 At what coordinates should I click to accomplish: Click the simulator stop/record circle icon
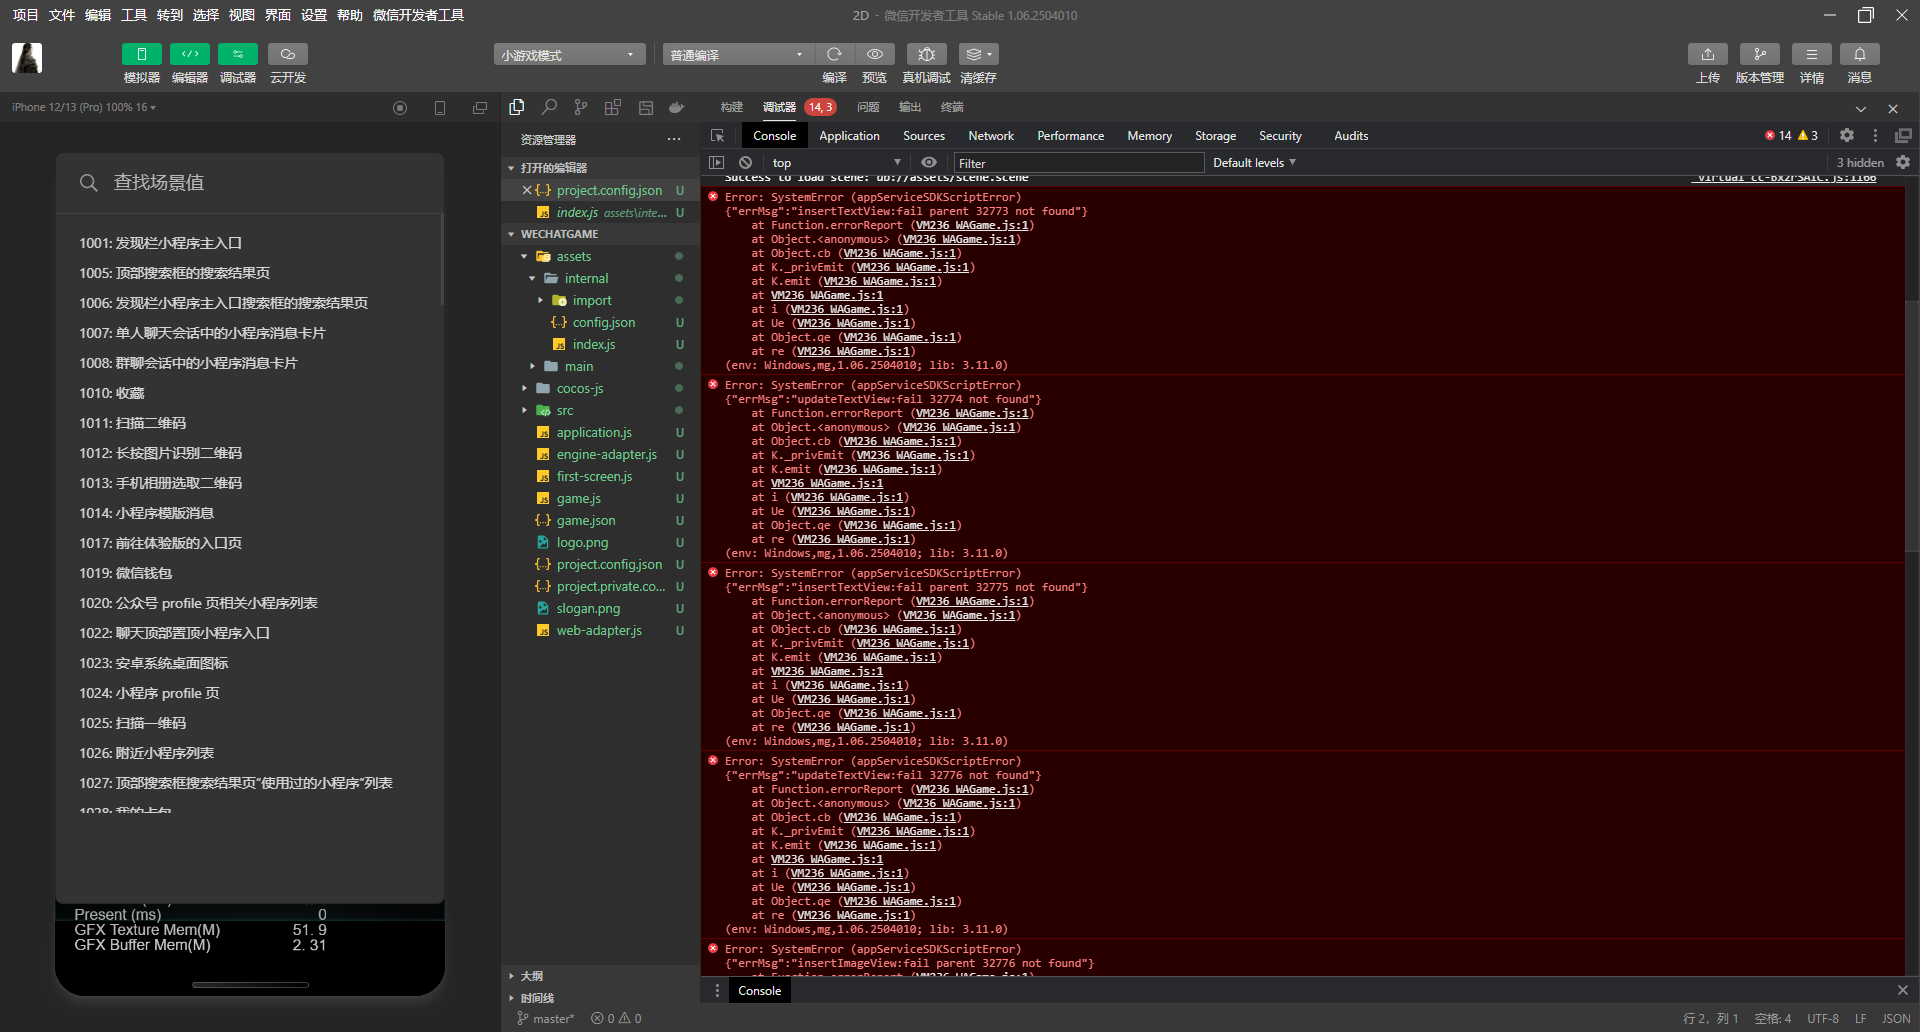(x=400, y=108)
